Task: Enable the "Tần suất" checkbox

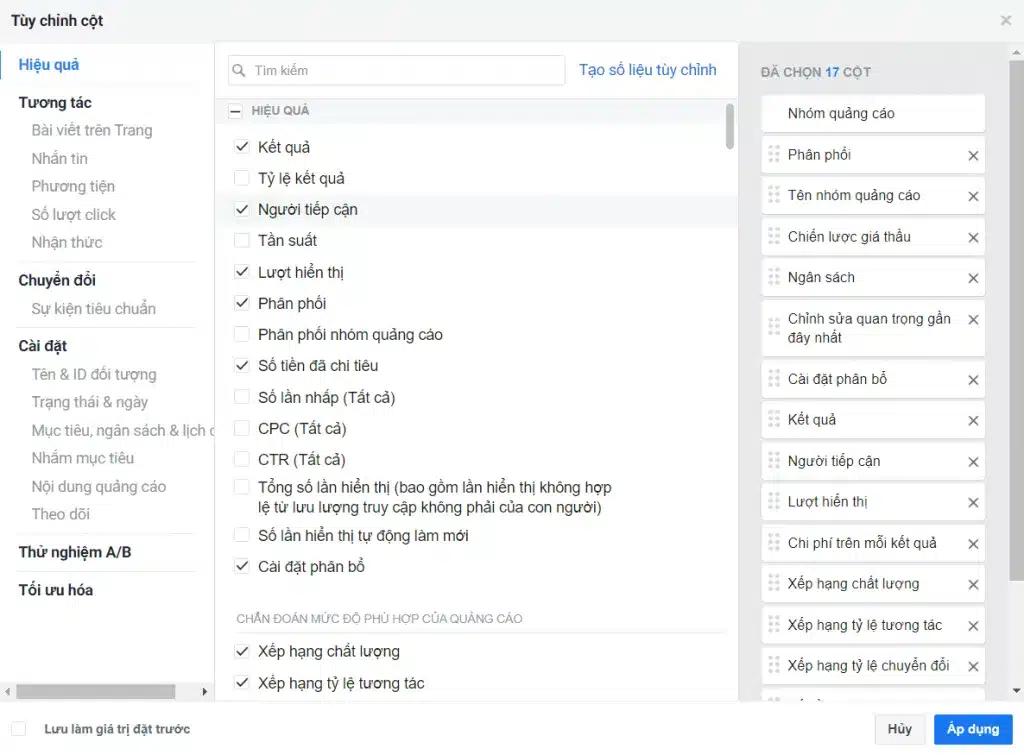Action: (x=241, y=240)
